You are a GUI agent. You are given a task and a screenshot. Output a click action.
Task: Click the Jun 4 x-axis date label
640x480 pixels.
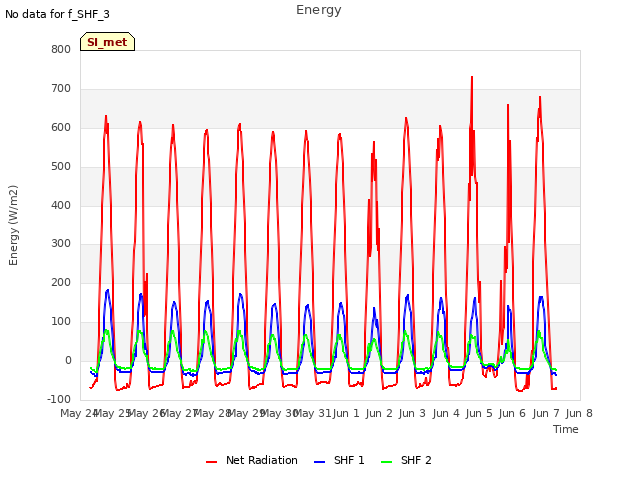coord(446,413)
